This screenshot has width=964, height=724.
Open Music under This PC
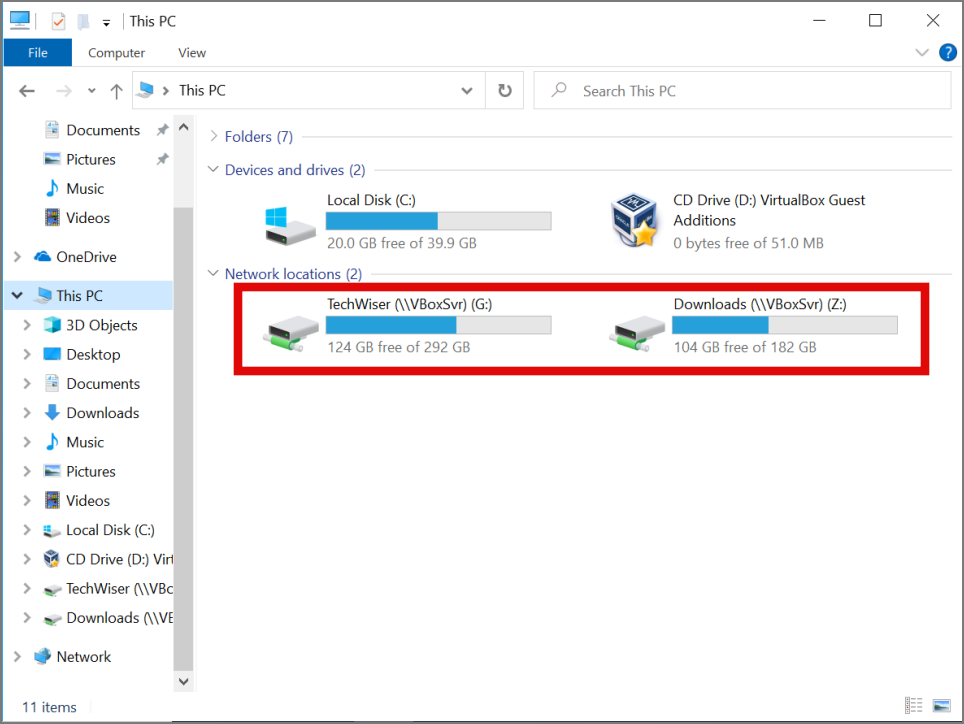click(x=75, y=443)
